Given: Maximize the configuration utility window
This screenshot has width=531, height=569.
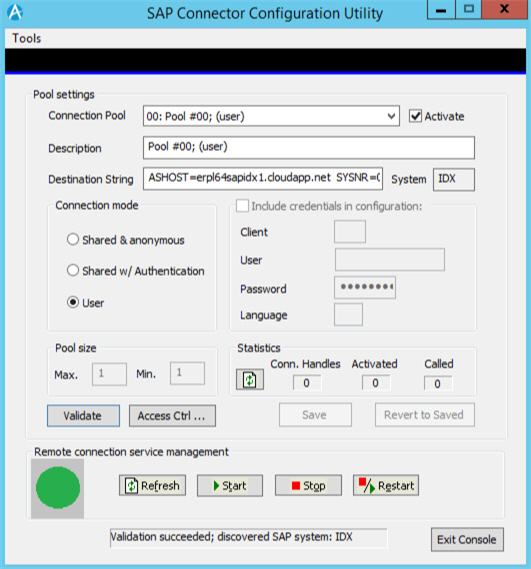Looking at the screenshot, I should coord(469,9).
